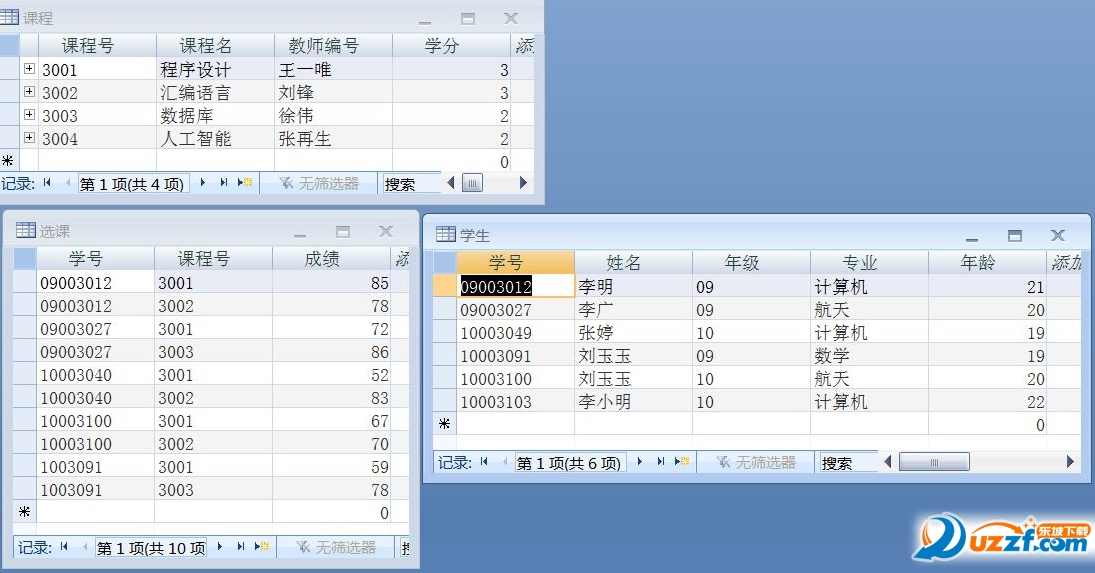Click grade cell 85 in 选课
Viewport: 1095px width, 573px height.
coord(330,283)
